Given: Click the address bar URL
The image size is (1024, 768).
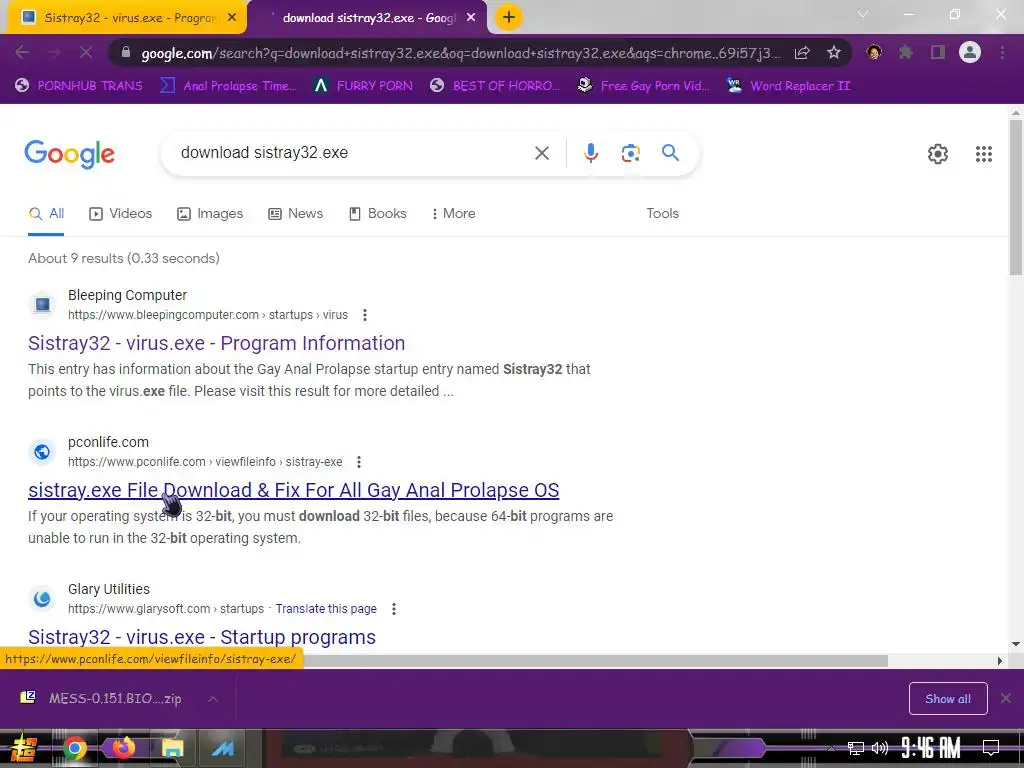Looking at the screenshot, I should click(460, 53).
